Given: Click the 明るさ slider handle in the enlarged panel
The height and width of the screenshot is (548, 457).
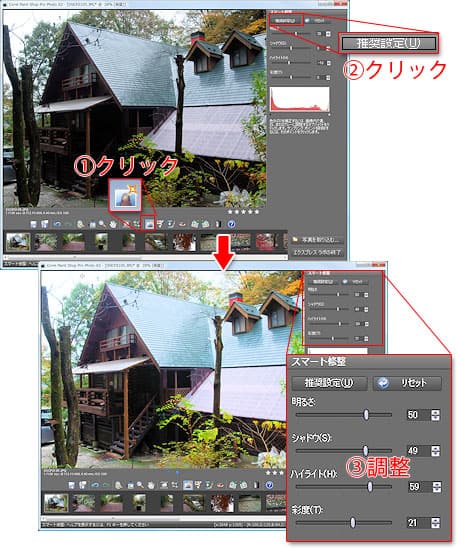Looking at the screenshot, I should click(x=366, y=415).
